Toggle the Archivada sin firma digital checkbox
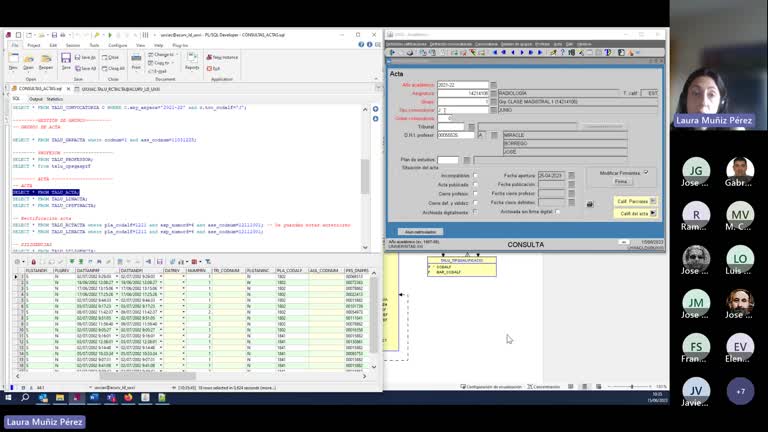 [x=557, y=212]
